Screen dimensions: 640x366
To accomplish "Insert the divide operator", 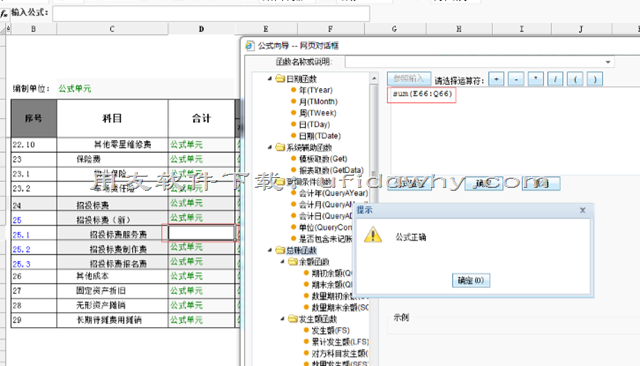I will pos(555,79).
